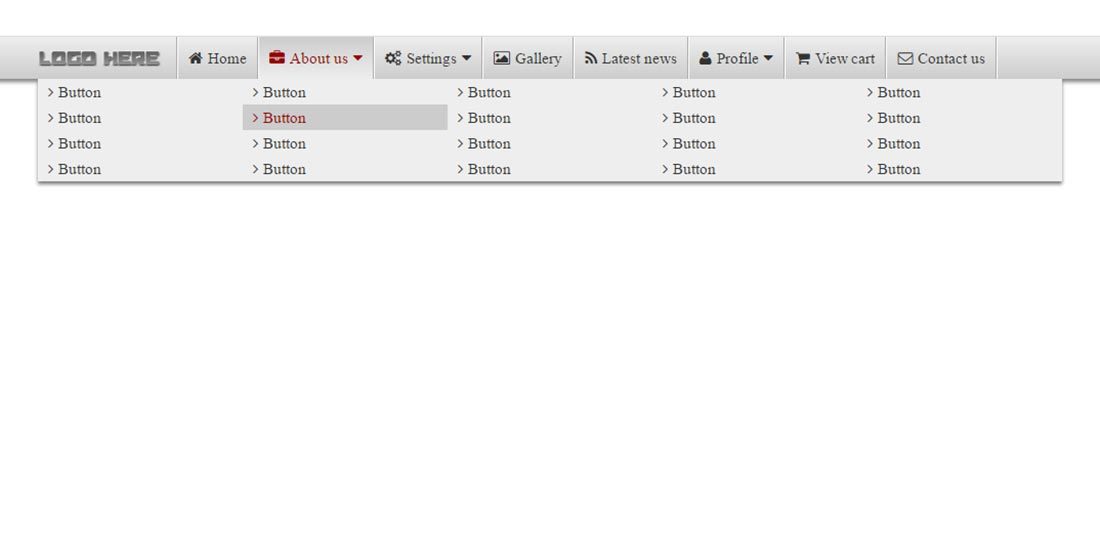Click the house icon beside Home
This screenshot has height=550, width=1100.
(195, 58)
